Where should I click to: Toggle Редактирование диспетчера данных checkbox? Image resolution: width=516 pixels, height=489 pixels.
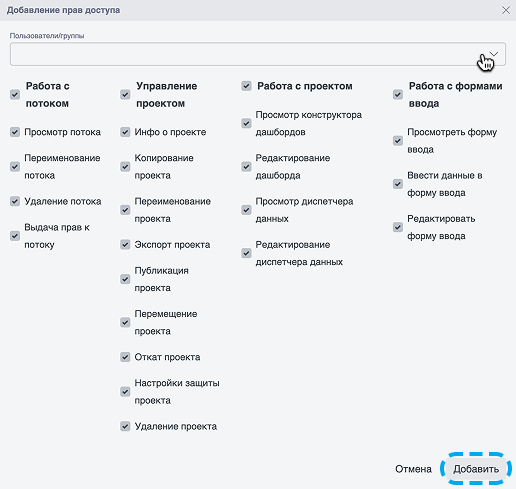coord(246,253)
